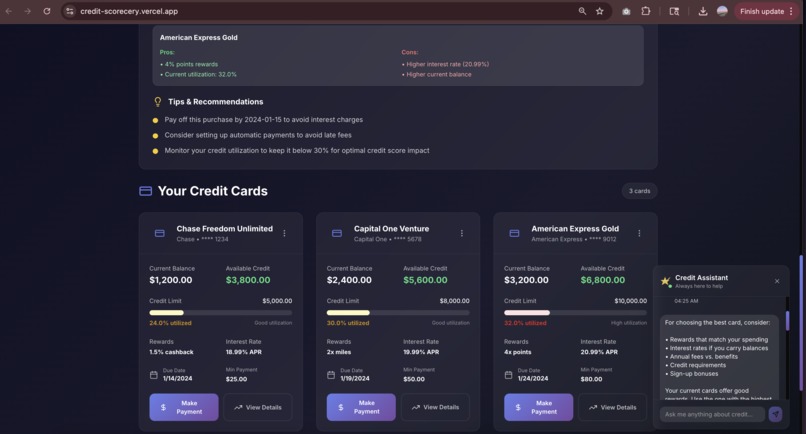806x434 pixels.
Task: Open the site information icon in the address bar
Action: point(69,11)
